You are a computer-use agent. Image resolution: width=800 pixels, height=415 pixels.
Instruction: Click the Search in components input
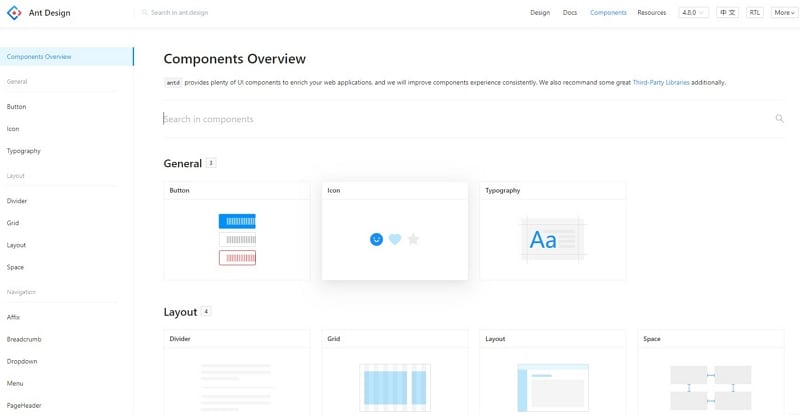467,119
